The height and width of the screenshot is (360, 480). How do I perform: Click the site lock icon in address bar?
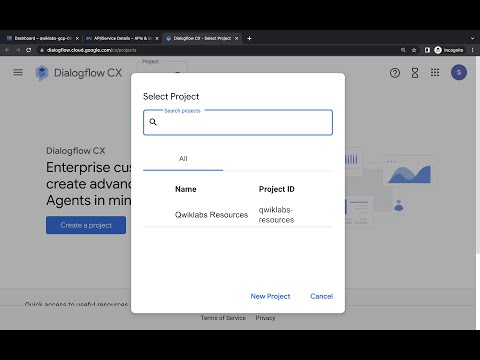pos(42,50)
